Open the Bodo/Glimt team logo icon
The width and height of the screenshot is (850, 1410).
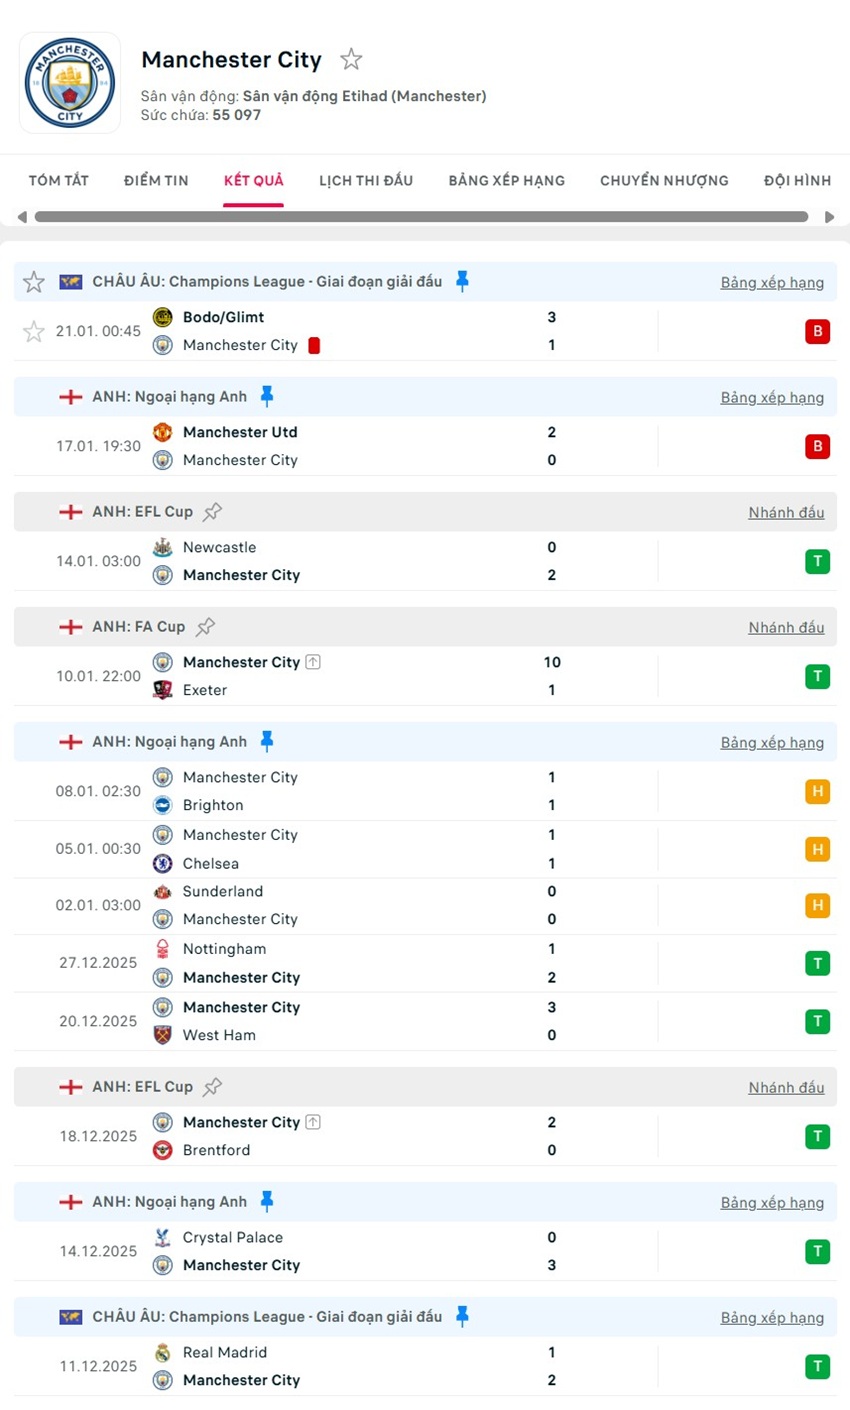pyautogui.click(x=162, y=317)
